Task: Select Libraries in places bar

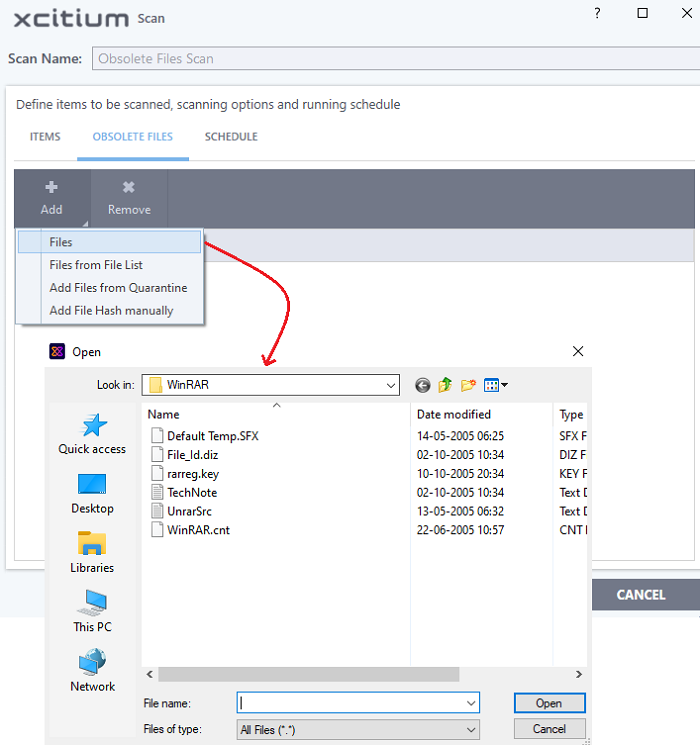Action: 92,553
